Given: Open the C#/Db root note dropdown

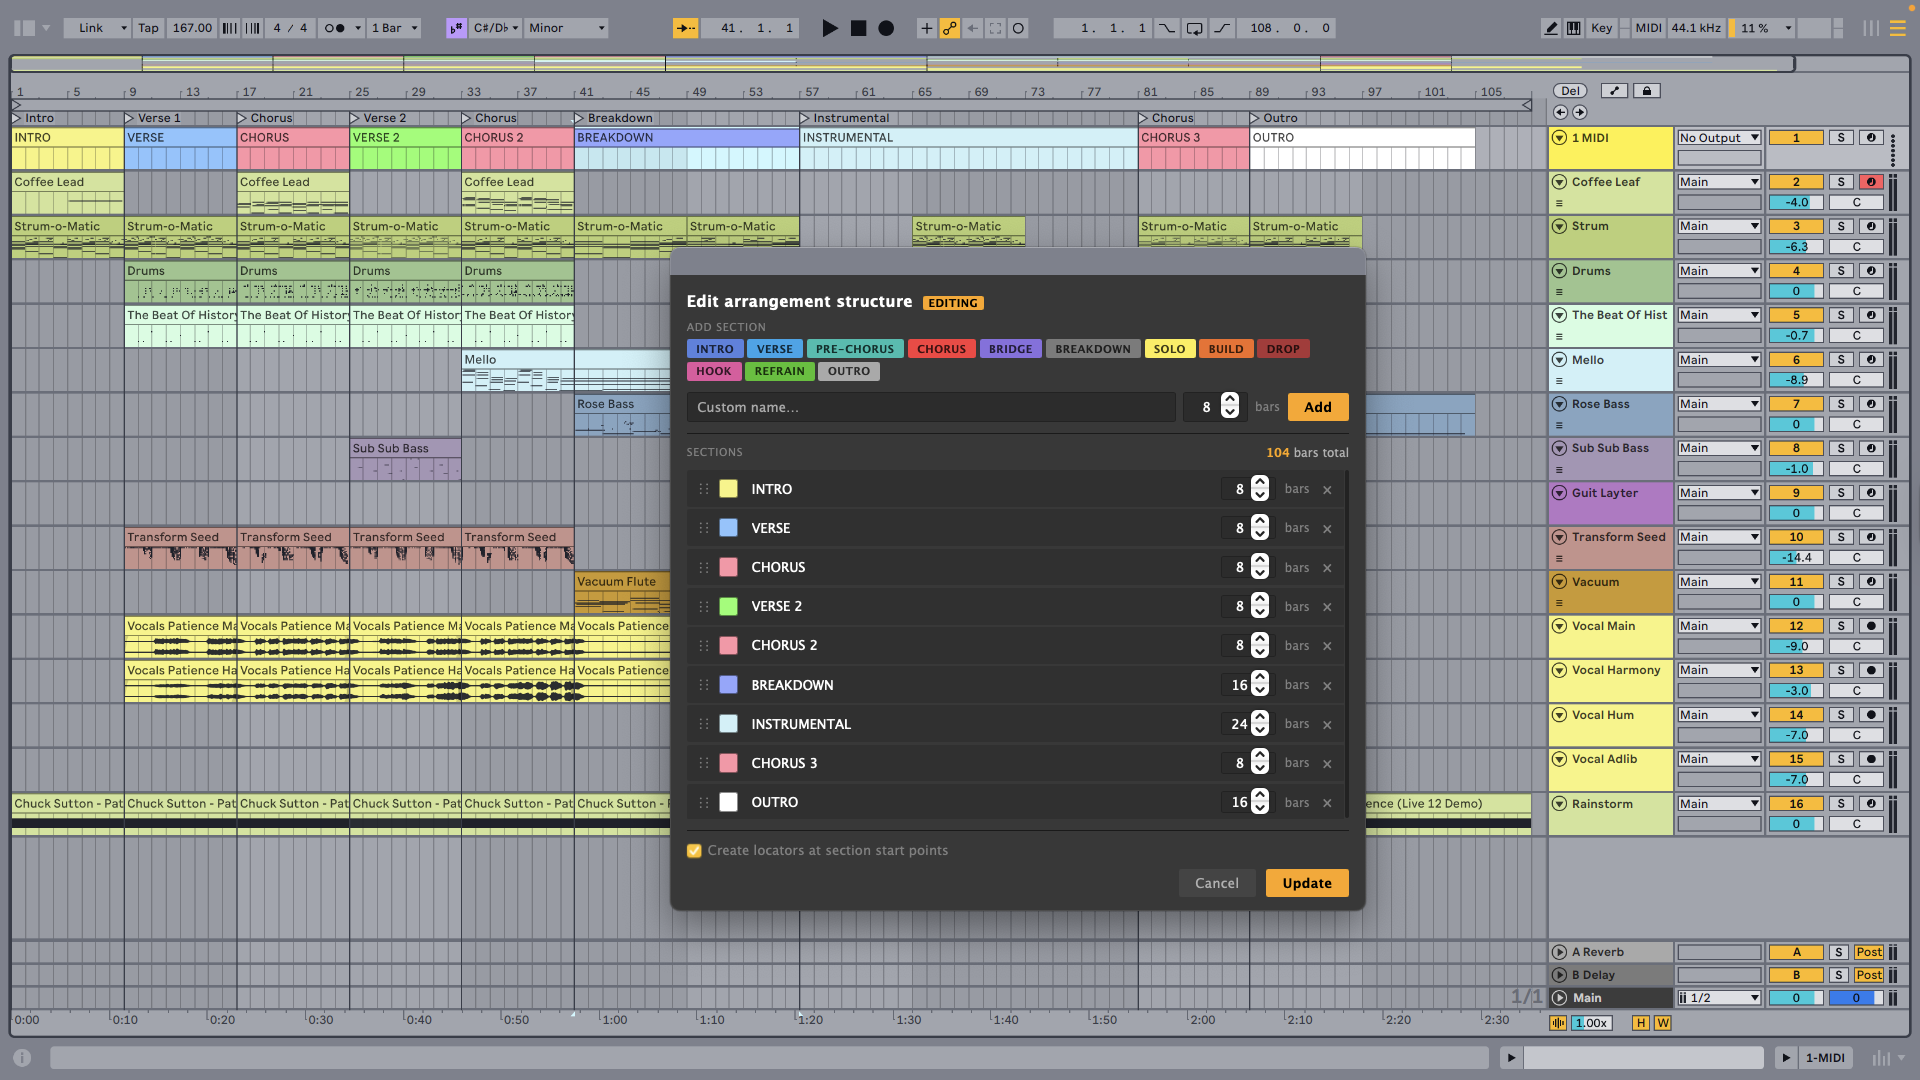Looking at the screenshot, I should (496, 28).
